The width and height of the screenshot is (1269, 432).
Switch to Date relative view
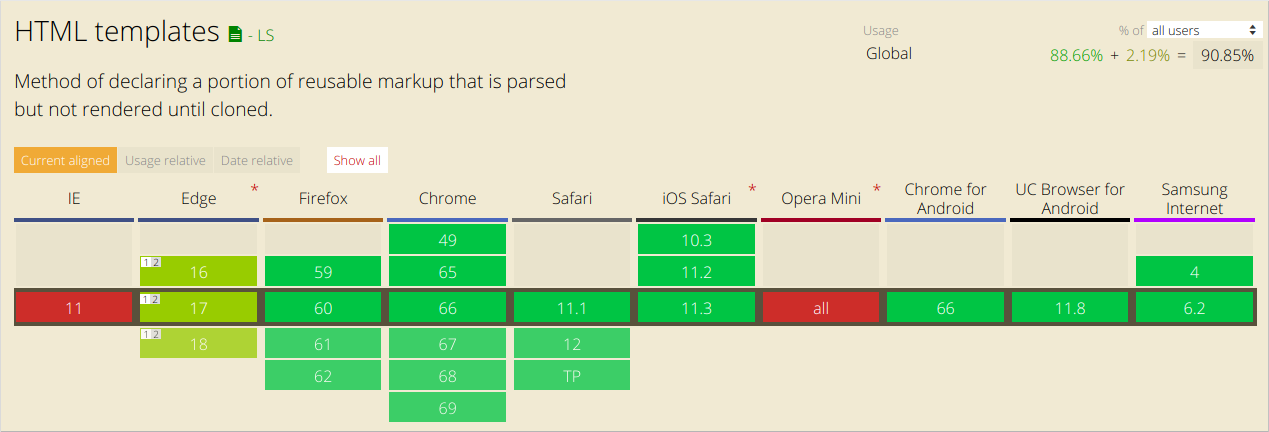257,160
